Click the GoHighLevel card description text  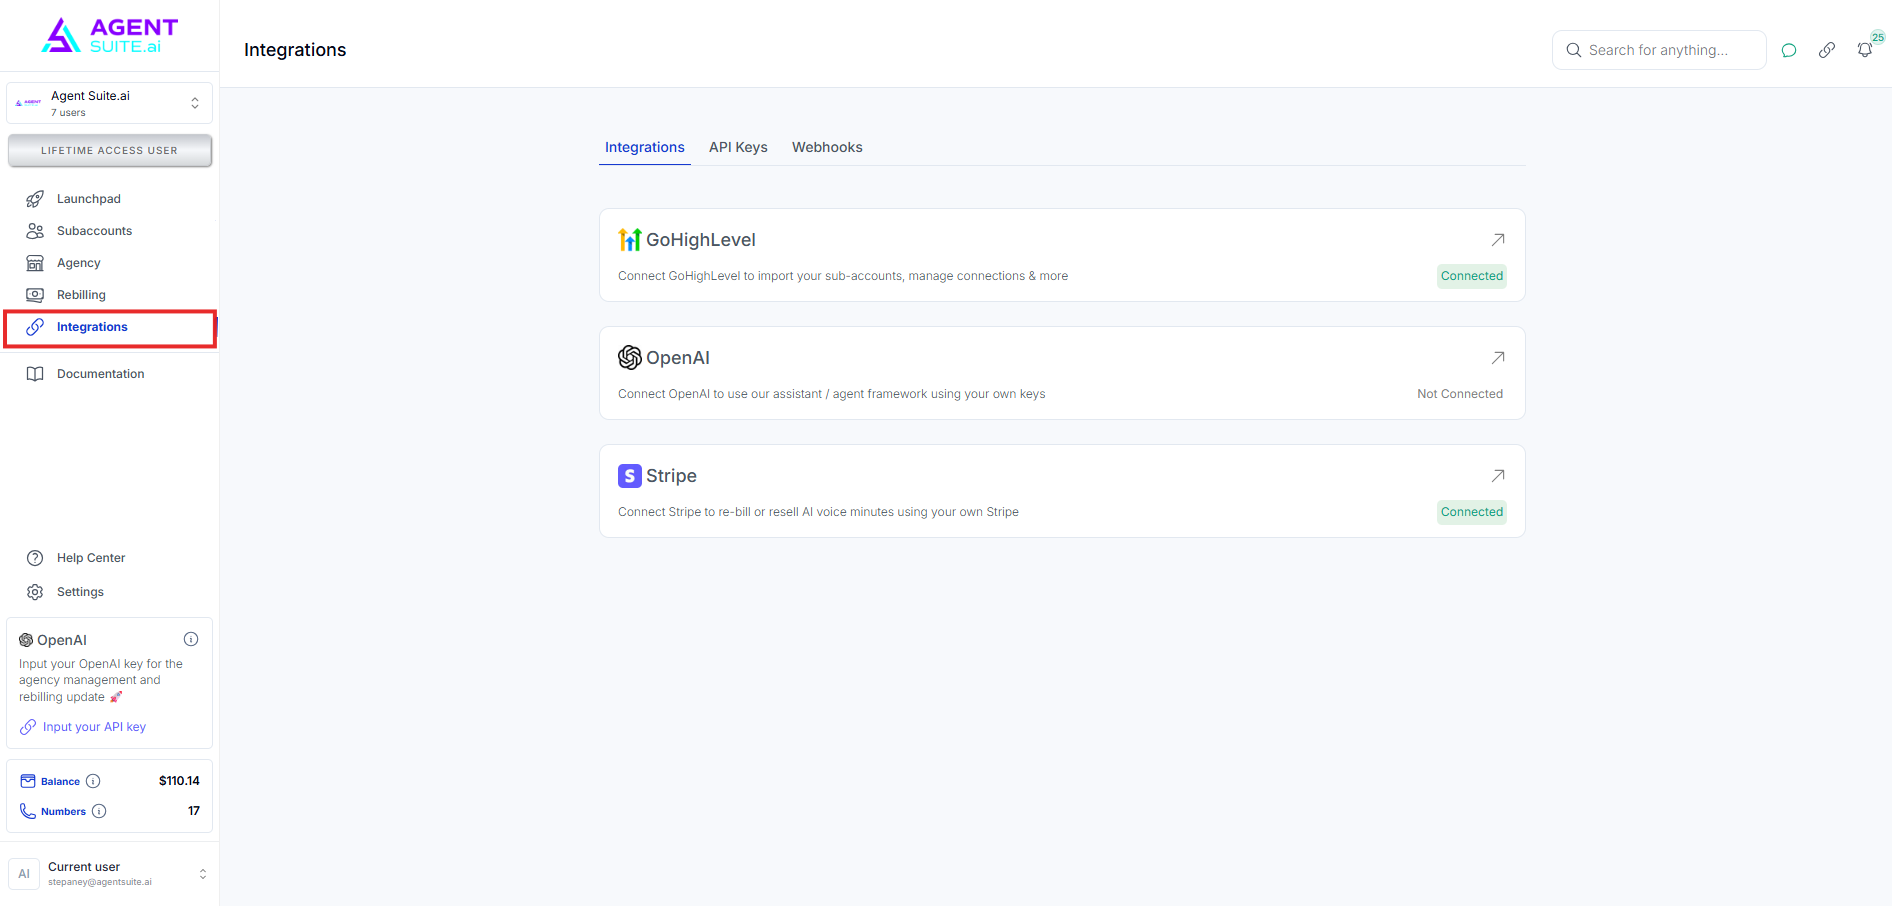tap(843, 276)
